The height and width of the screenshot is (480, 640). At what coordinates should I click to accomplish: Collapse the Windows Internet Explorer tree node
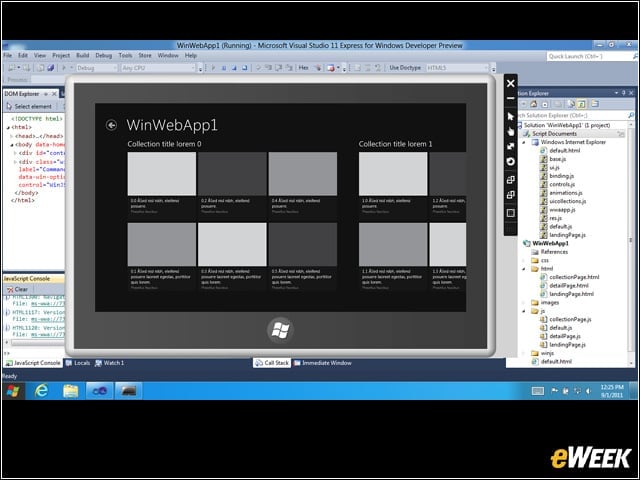point(524,142)
